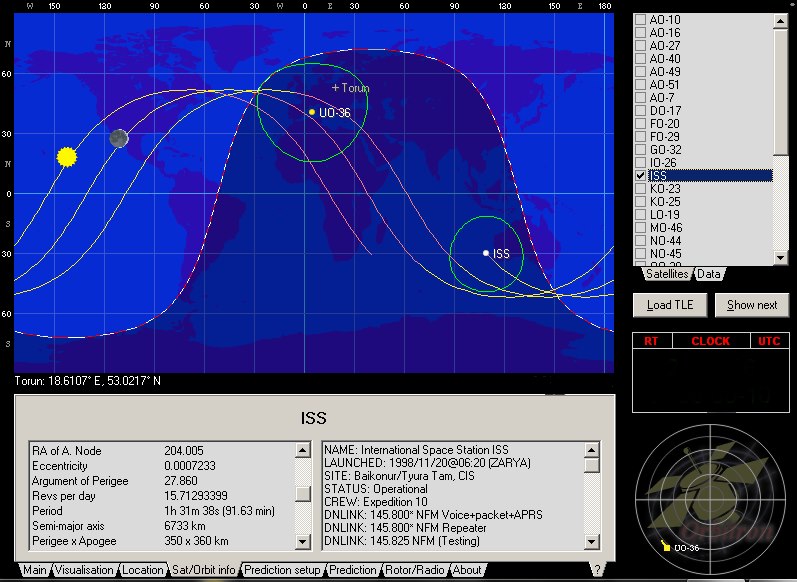
Task: Select GO-32 in the satellite list
Action: coord(665,149)
